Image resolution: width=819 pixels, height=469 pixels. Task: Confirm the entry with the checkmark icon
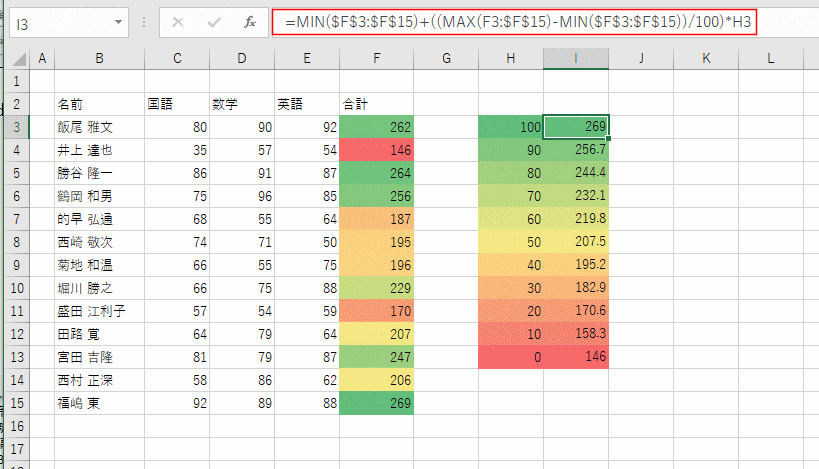[x=214, y=22]
